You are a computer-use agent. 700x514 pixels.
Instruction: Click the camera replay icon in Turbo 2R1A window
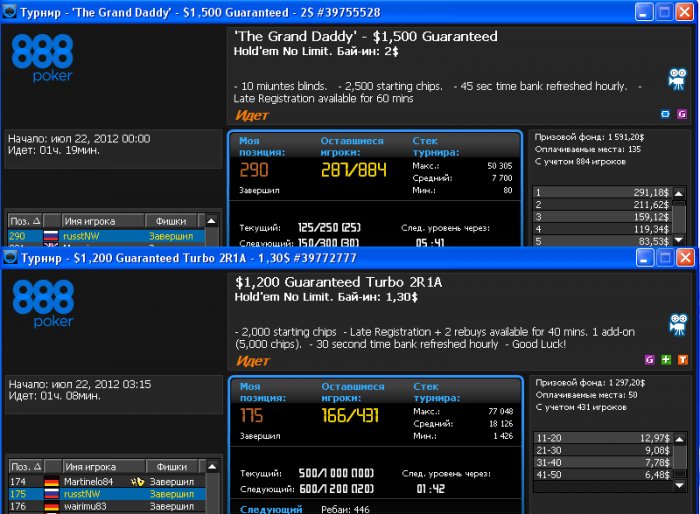tap(679, 325)
